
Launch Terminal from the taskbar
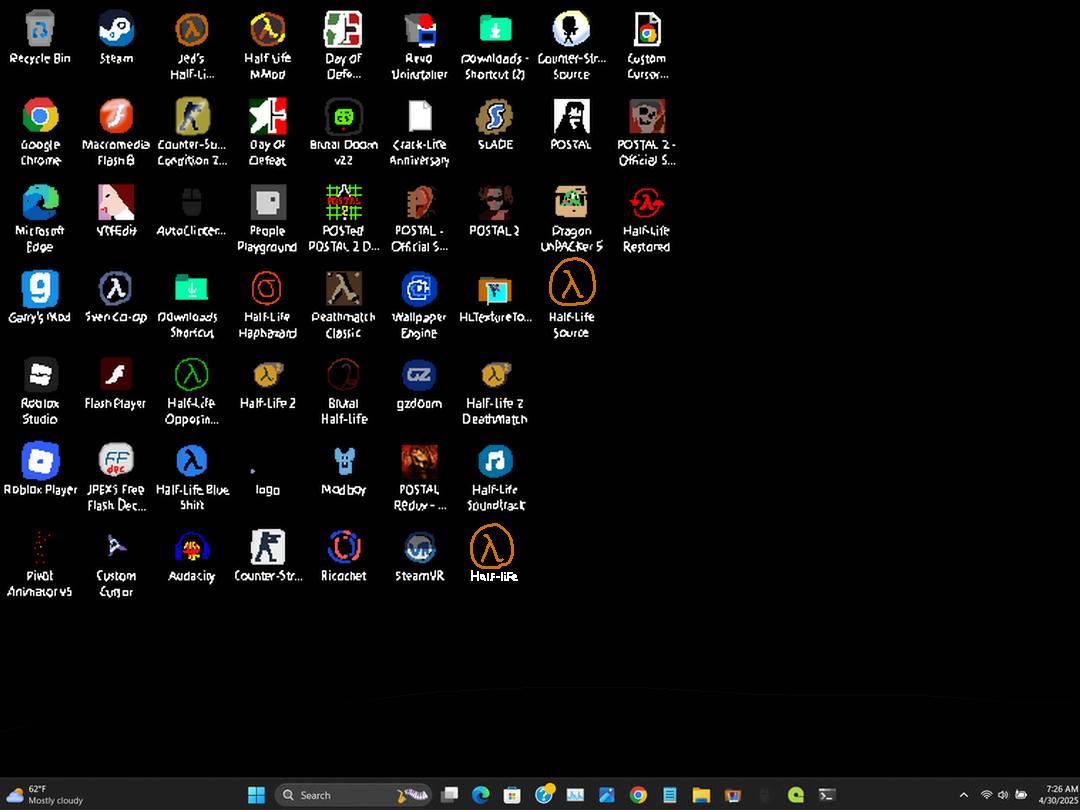[x=827, y=795]
